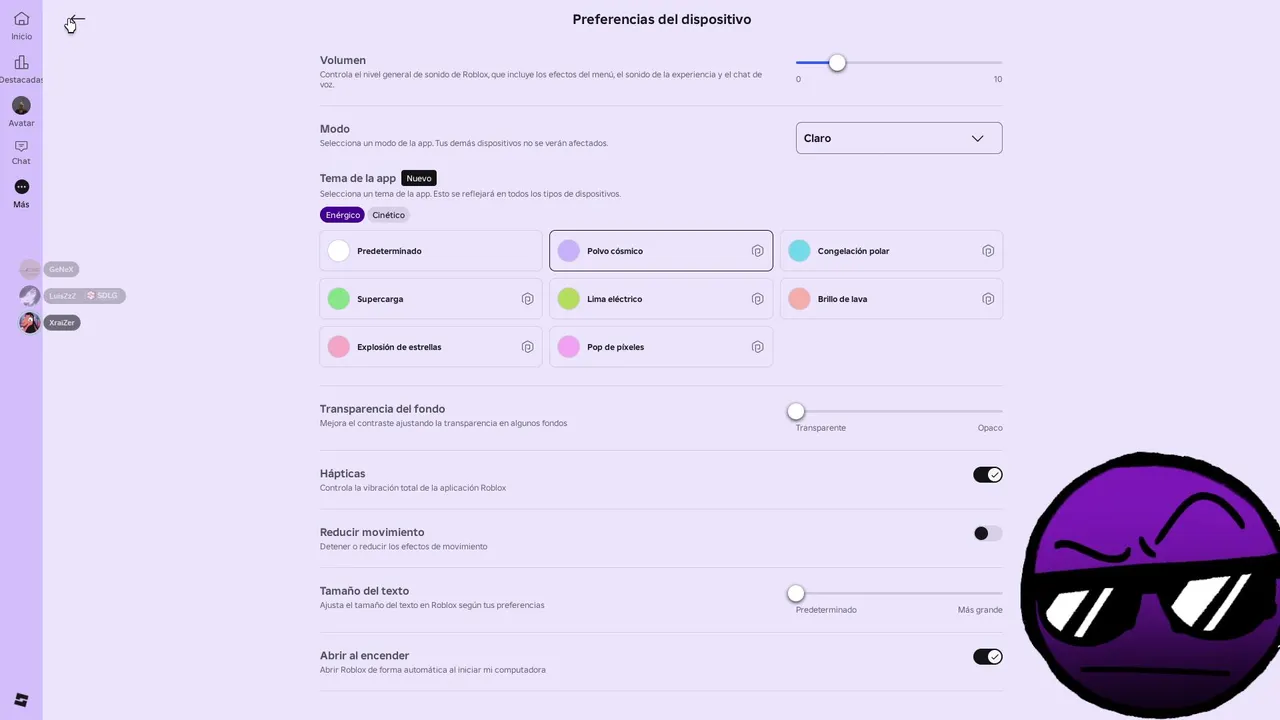Open Destacadas charts icon in sidebar
1280x720 pixels.
click(21, 63)
